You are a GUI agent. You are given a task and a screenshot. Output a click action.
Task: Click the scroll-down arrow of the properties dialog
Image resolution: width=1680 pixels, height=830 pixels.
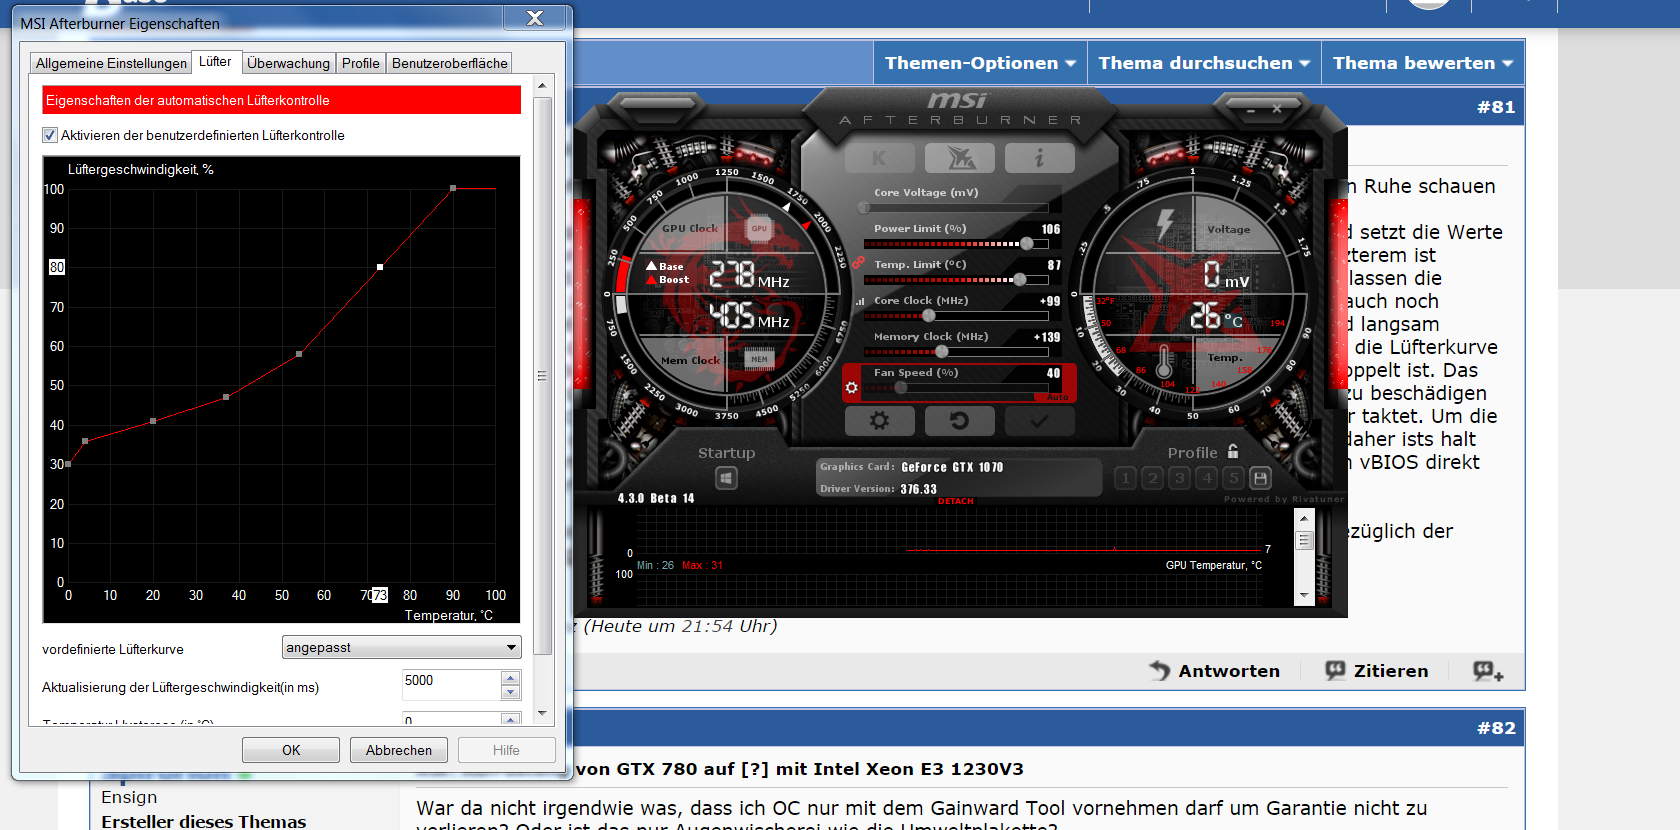pos(542,714)
